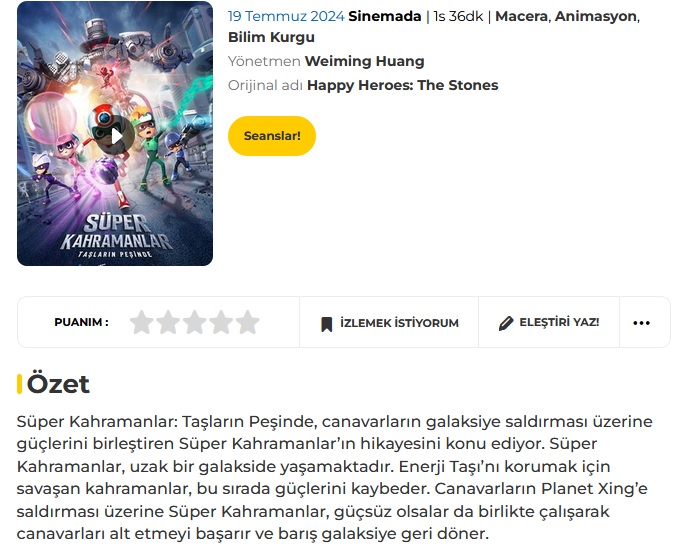Screen dimensions: 685x554
Task: Click the Özet section heading
Action: coord(58,384)
